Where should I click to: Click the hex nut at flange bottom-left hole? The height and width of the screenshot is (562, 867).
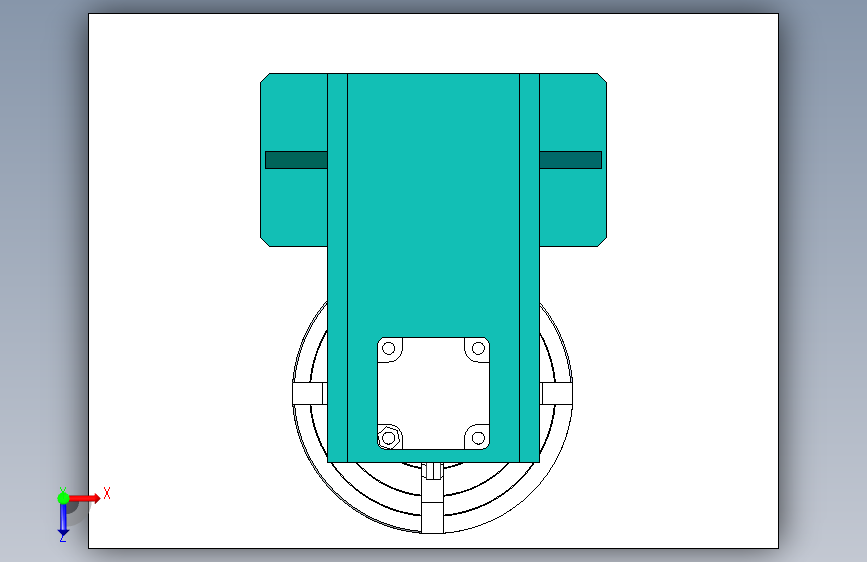click(x=389, y=438)
